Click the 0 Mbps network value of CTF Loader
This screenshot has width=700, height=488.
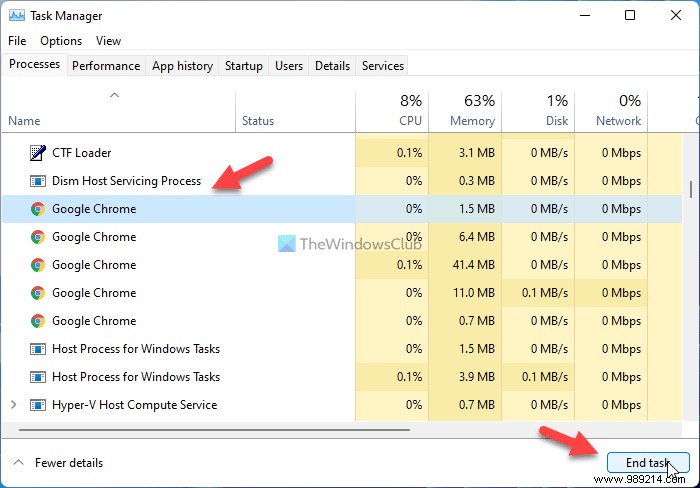621,153
